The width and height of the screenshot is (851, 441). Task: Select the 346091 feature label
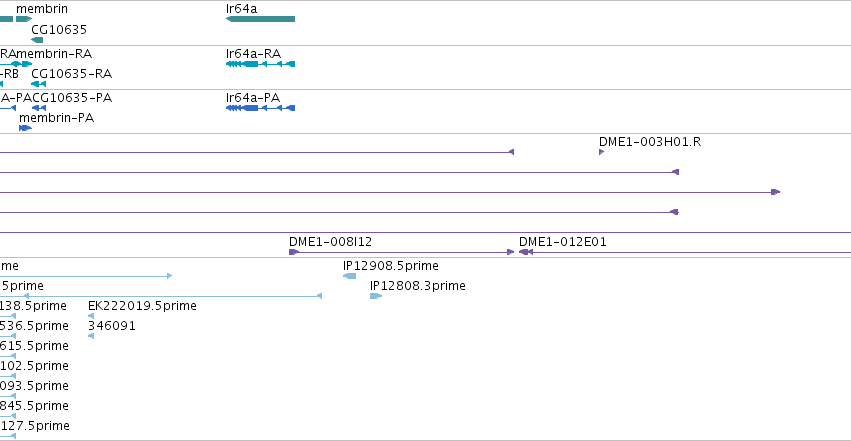click(x=112, y=326)
